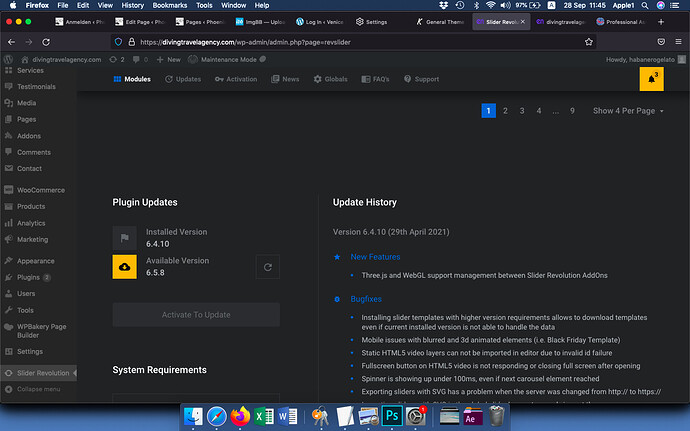
Task: Go to page 4 of modules
Action: 539,111
